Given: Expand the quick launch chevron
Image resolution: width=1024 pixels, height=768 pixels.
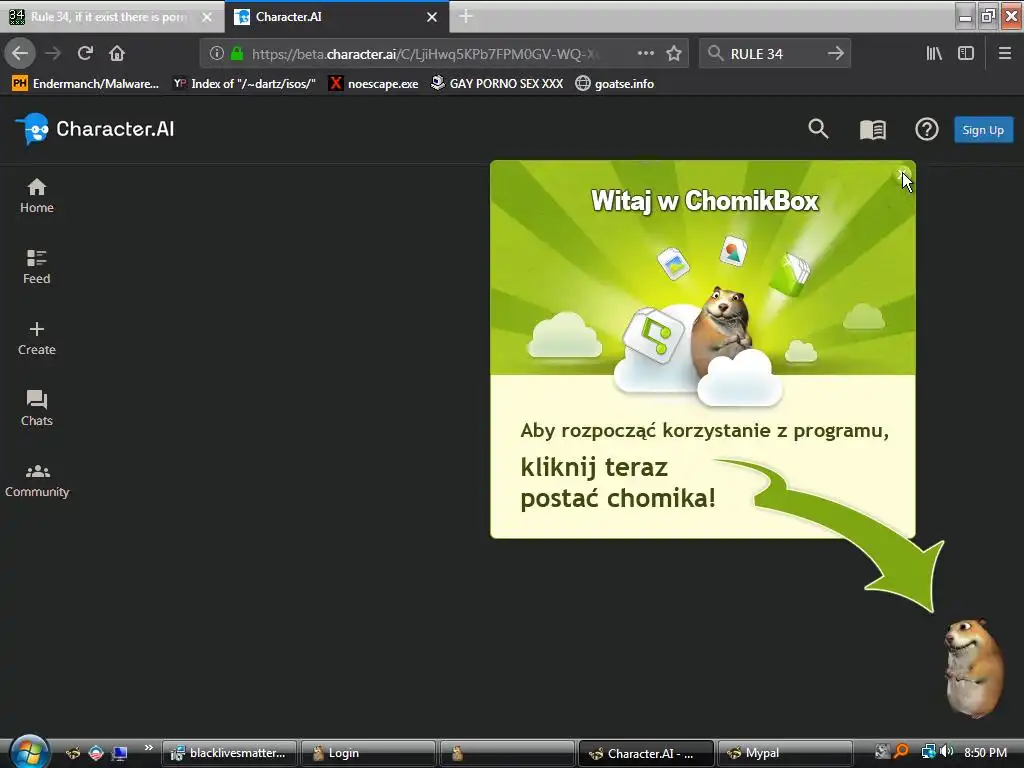Looking at the screenshot, I should 148,747.
